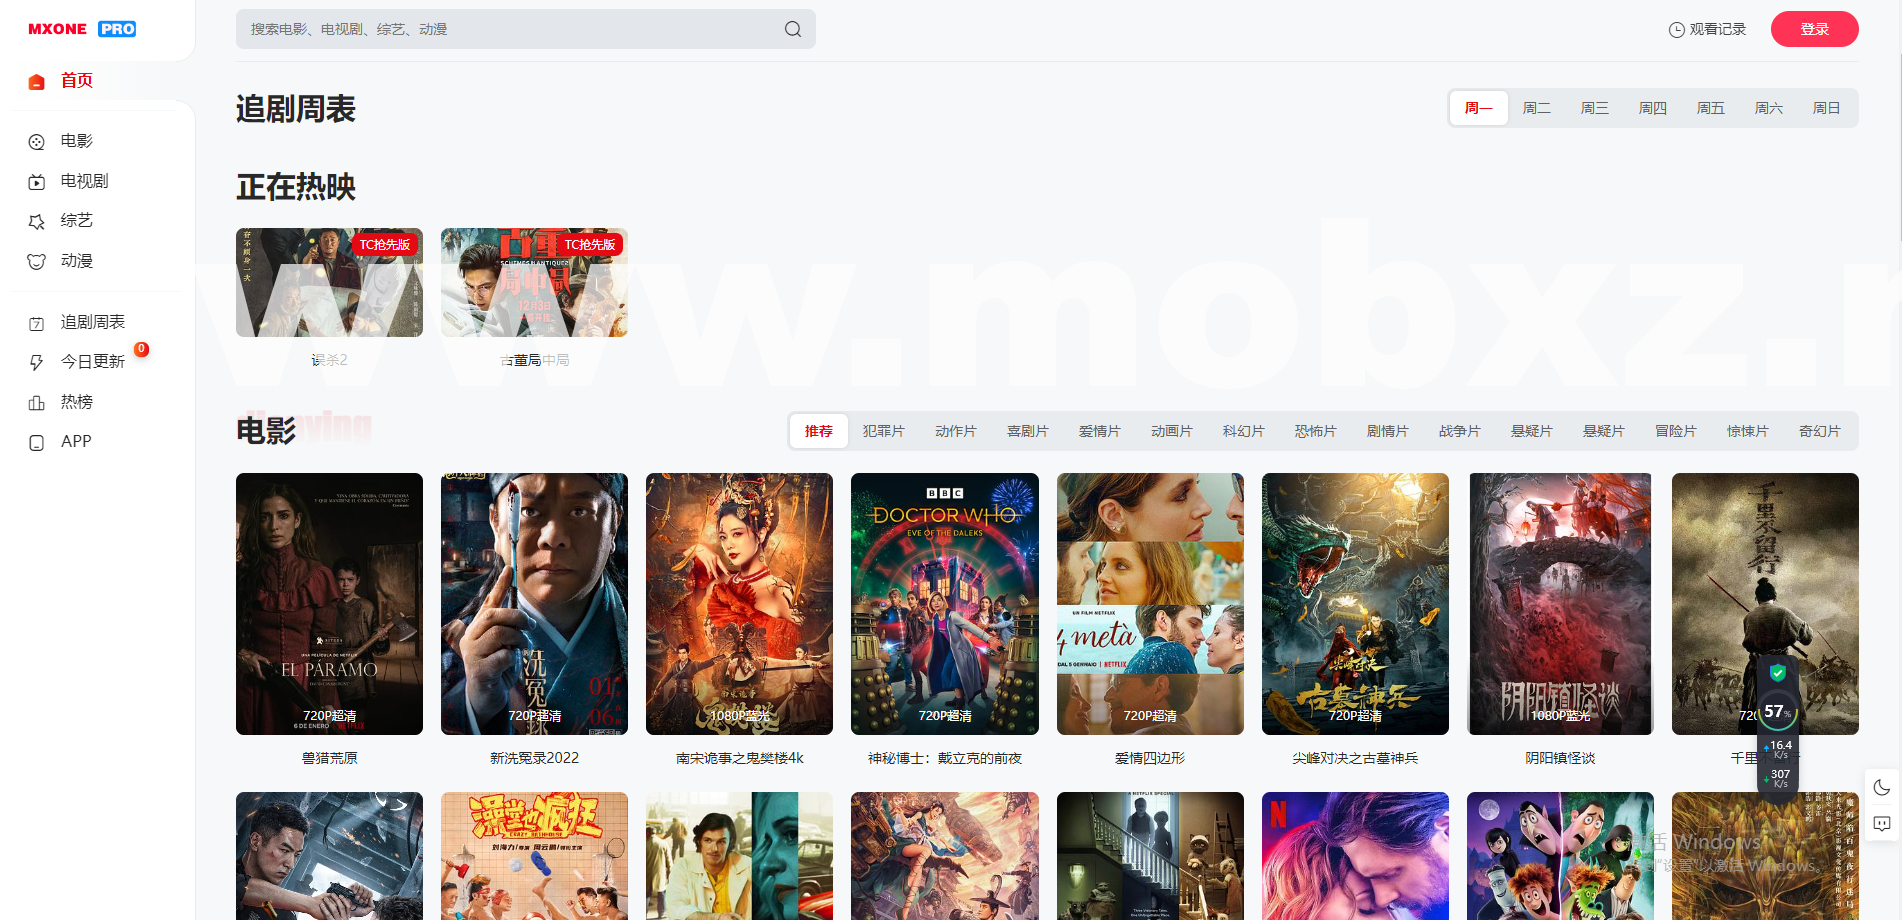Click the home icon beside 首页
Screen dimensions: 1902x920
click(x=37, y=82)
